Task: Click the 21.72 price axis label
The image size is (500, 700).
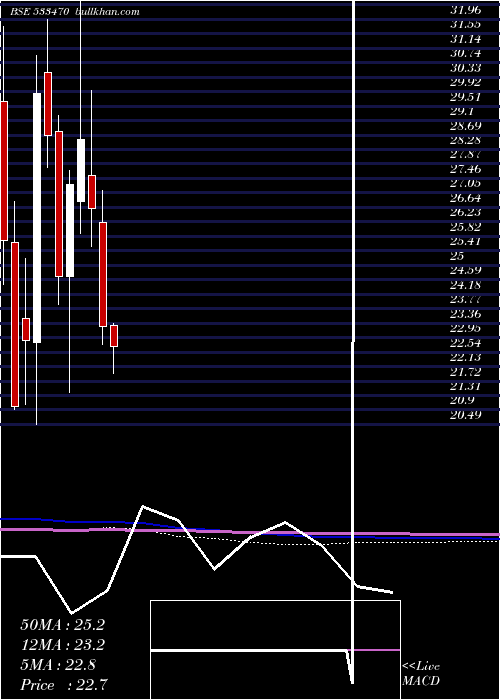Action: click(465, 372)
